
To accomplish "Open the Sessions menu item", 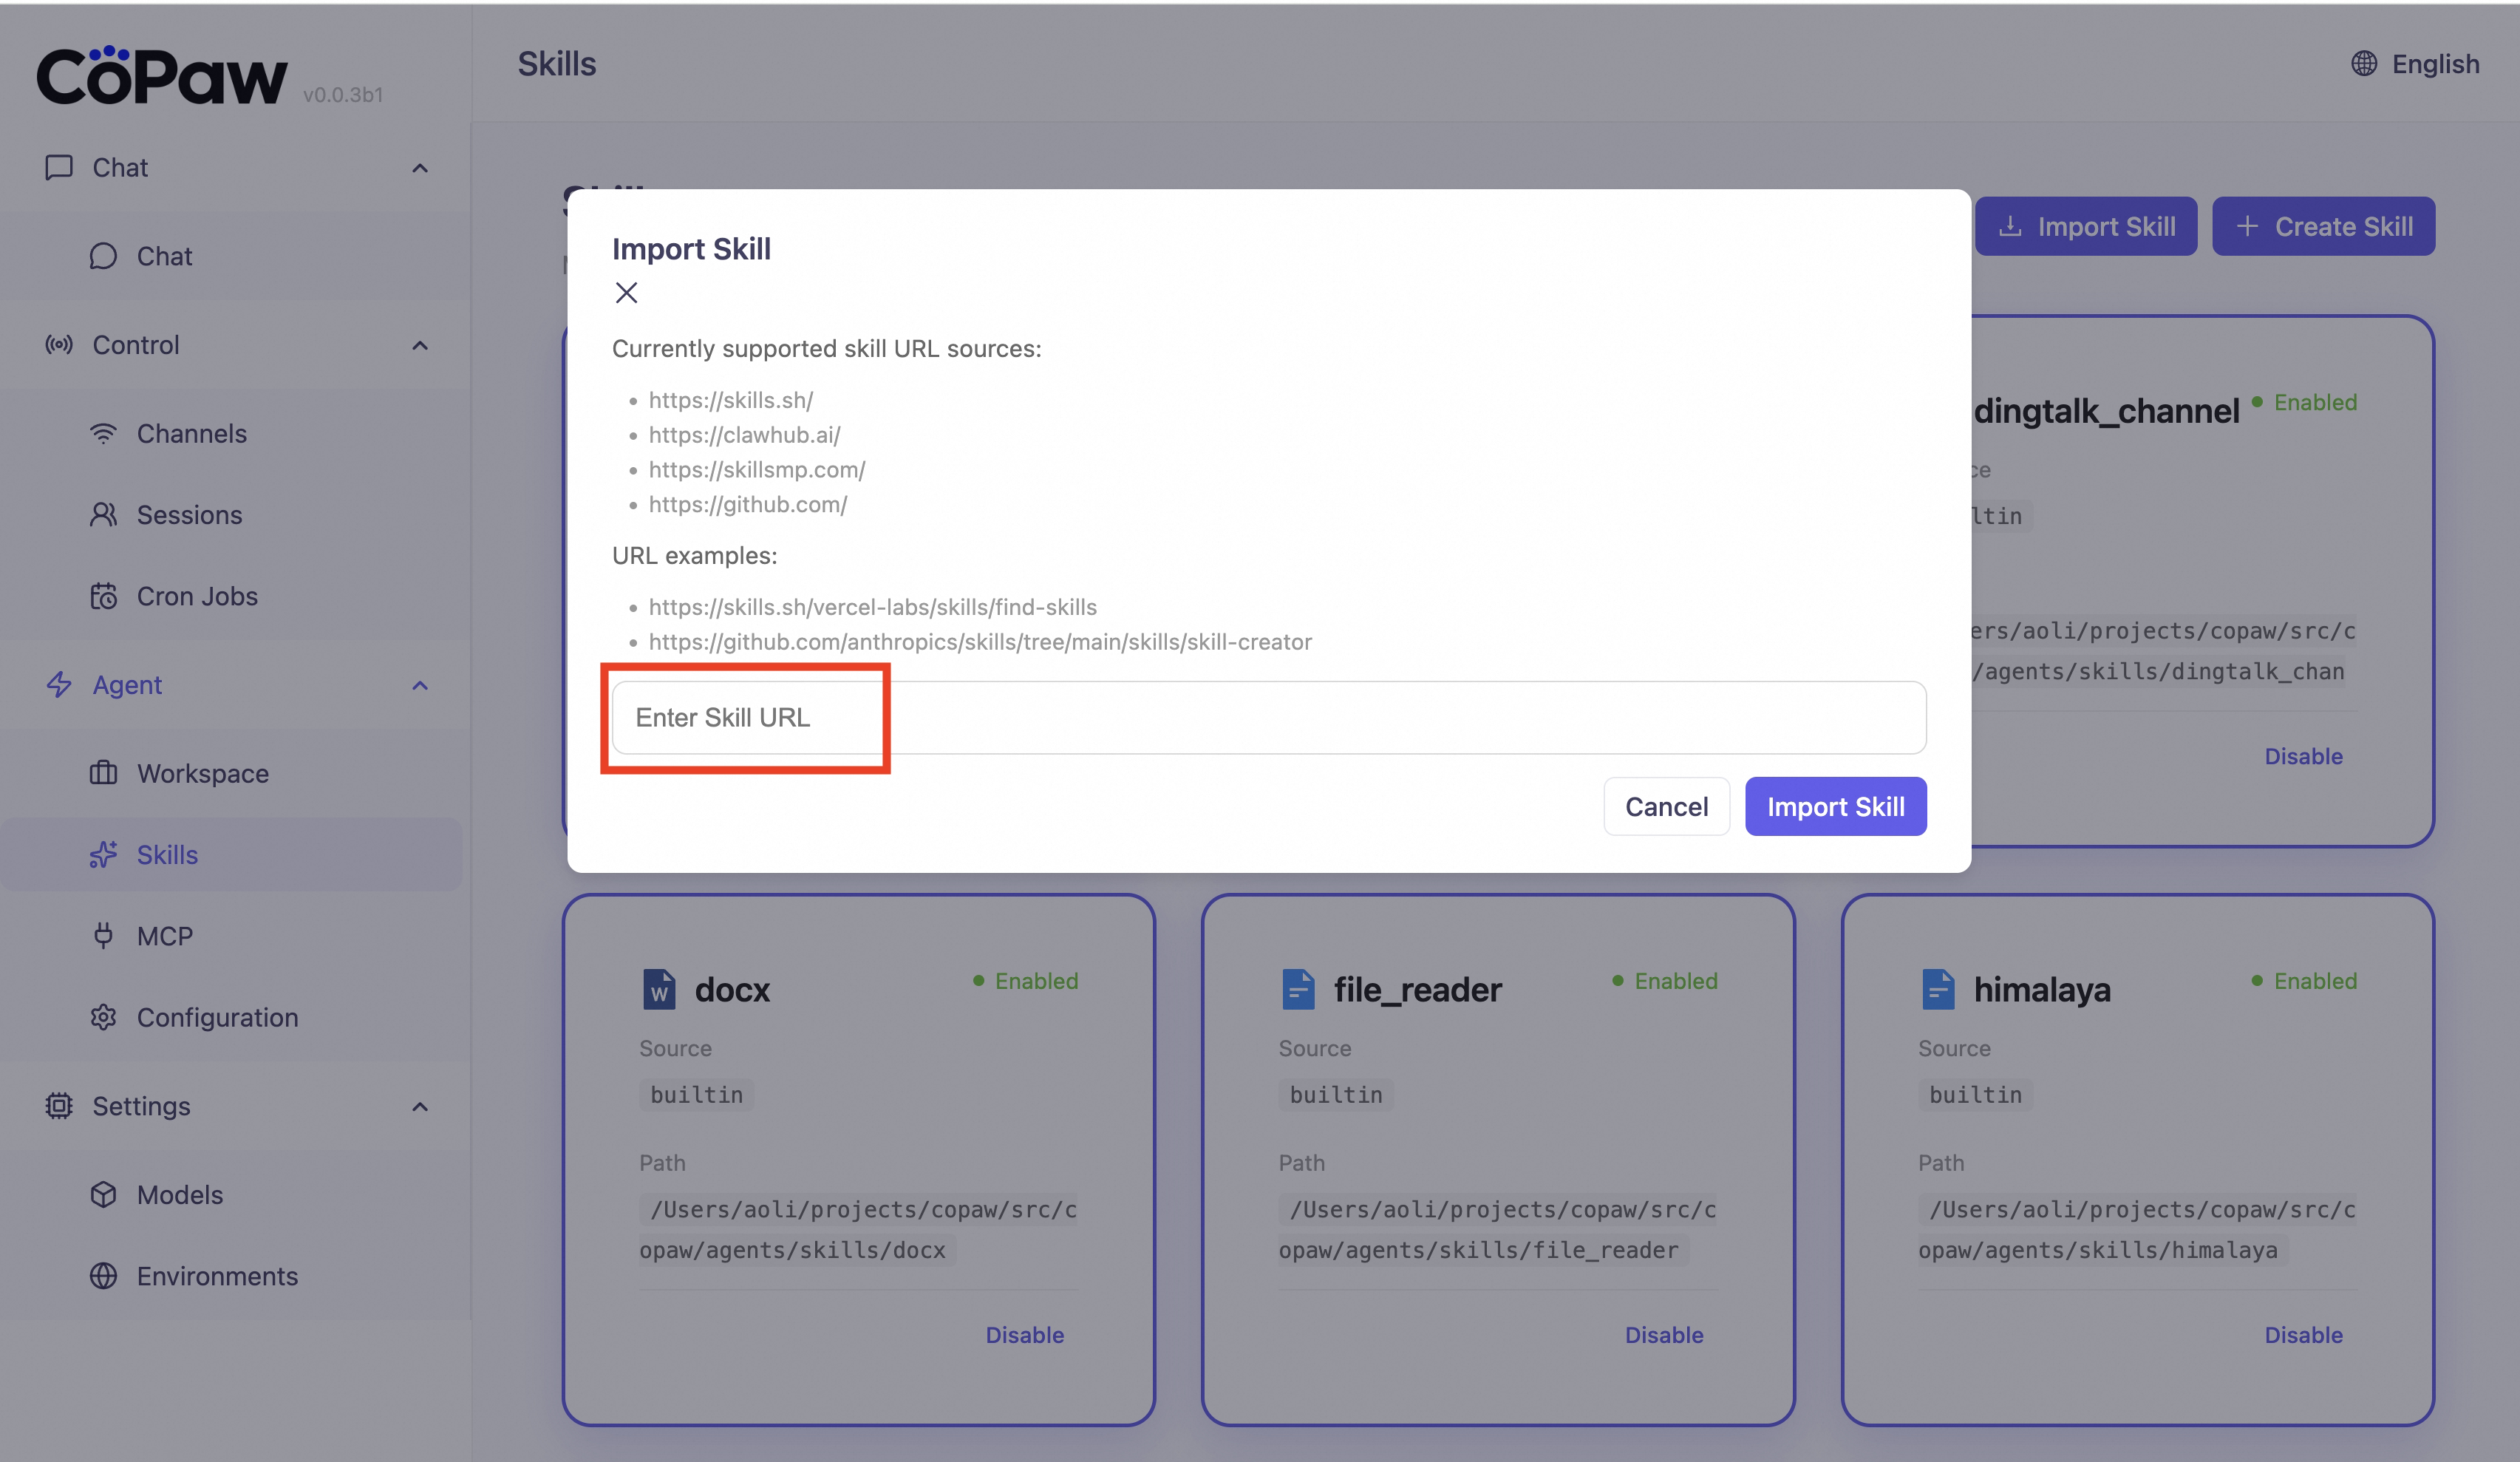I will [x=189, y=515].
